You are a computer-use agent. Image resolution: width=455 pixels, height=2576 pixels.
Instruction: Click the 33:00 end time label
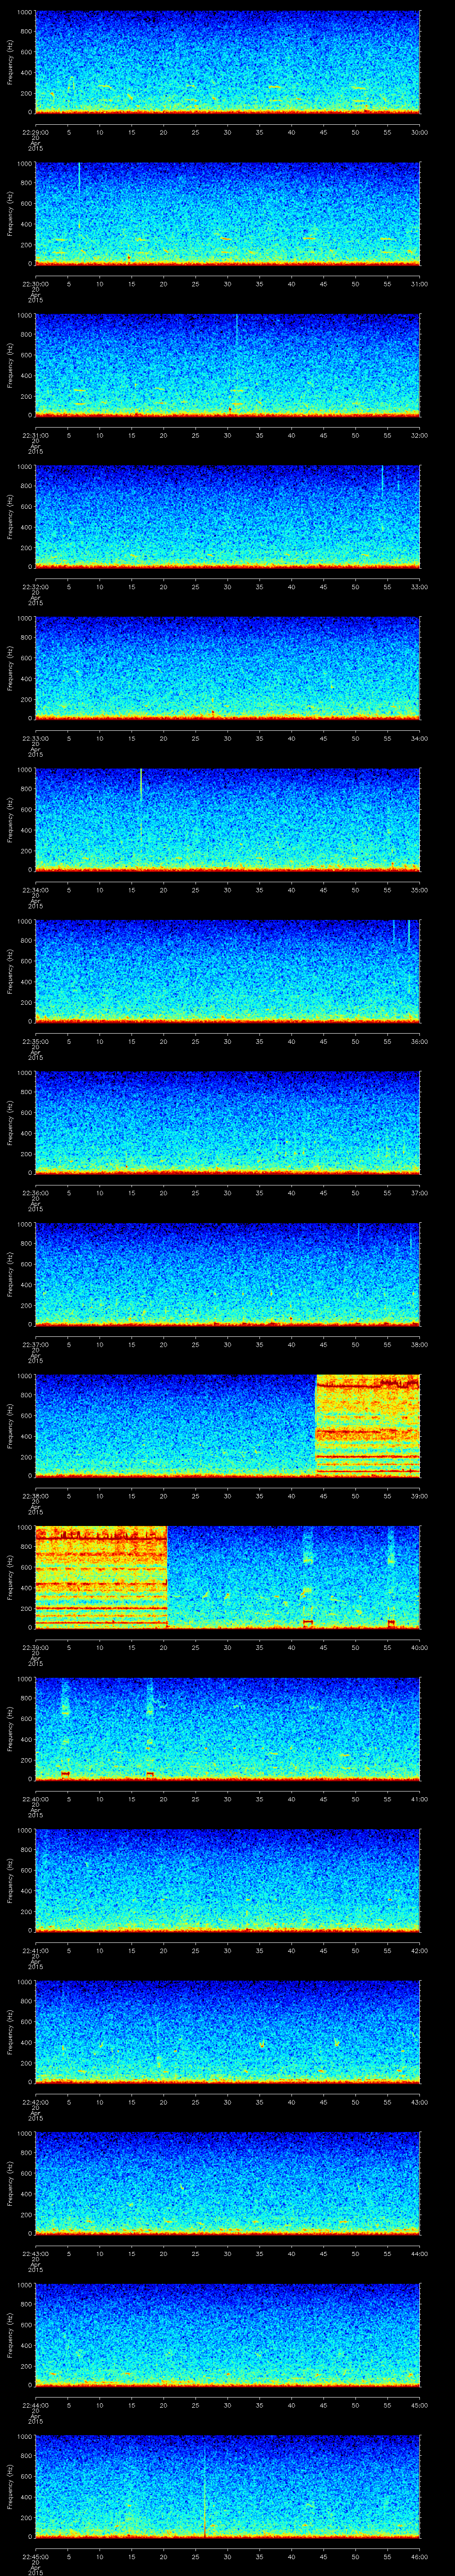point(419,587)
